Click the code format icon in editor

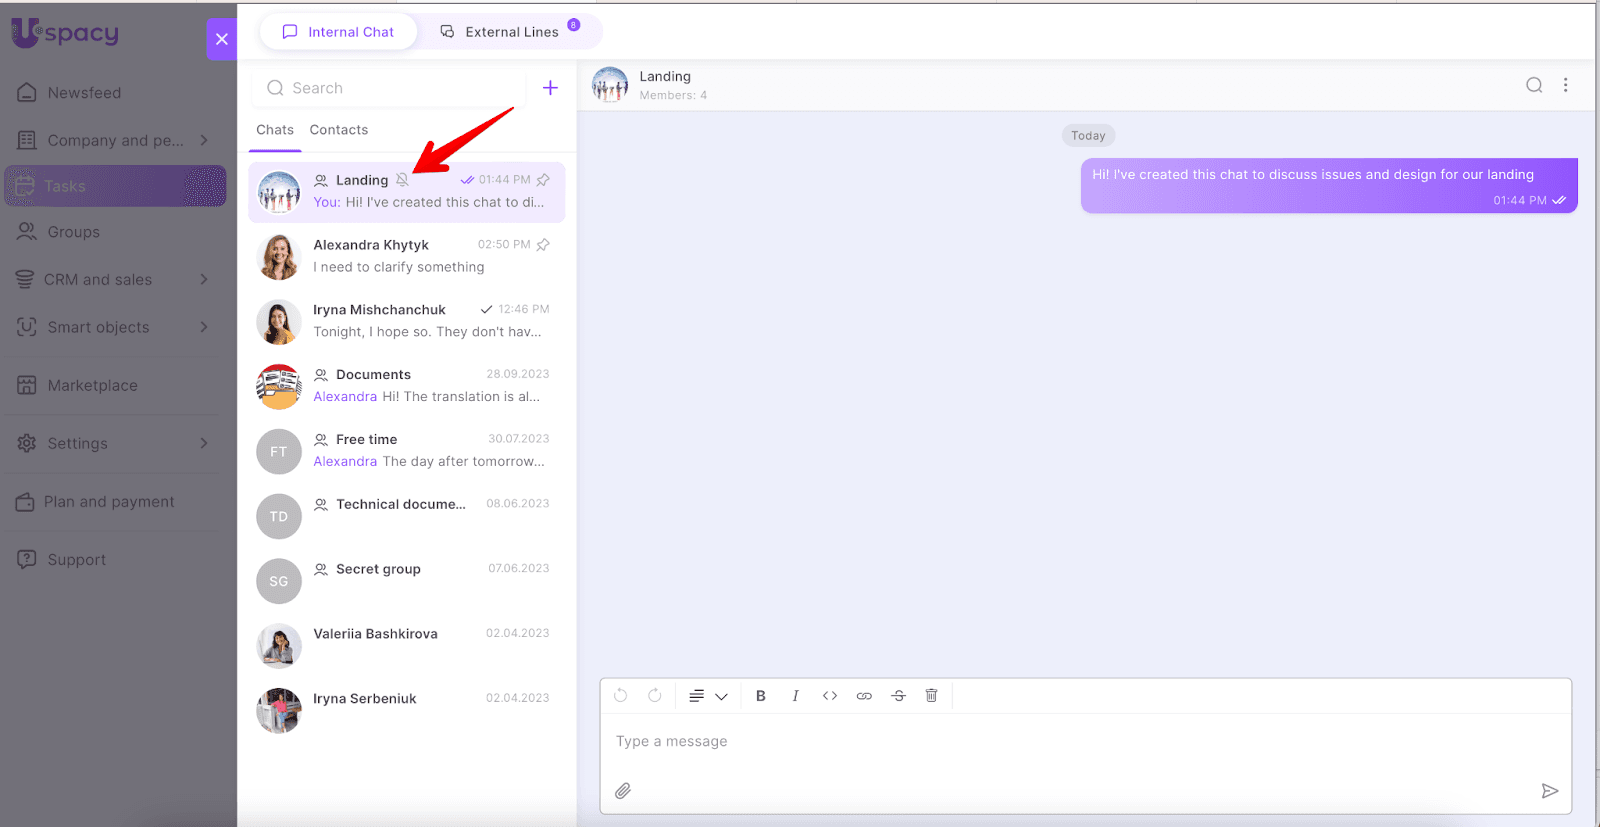[830, 696]
